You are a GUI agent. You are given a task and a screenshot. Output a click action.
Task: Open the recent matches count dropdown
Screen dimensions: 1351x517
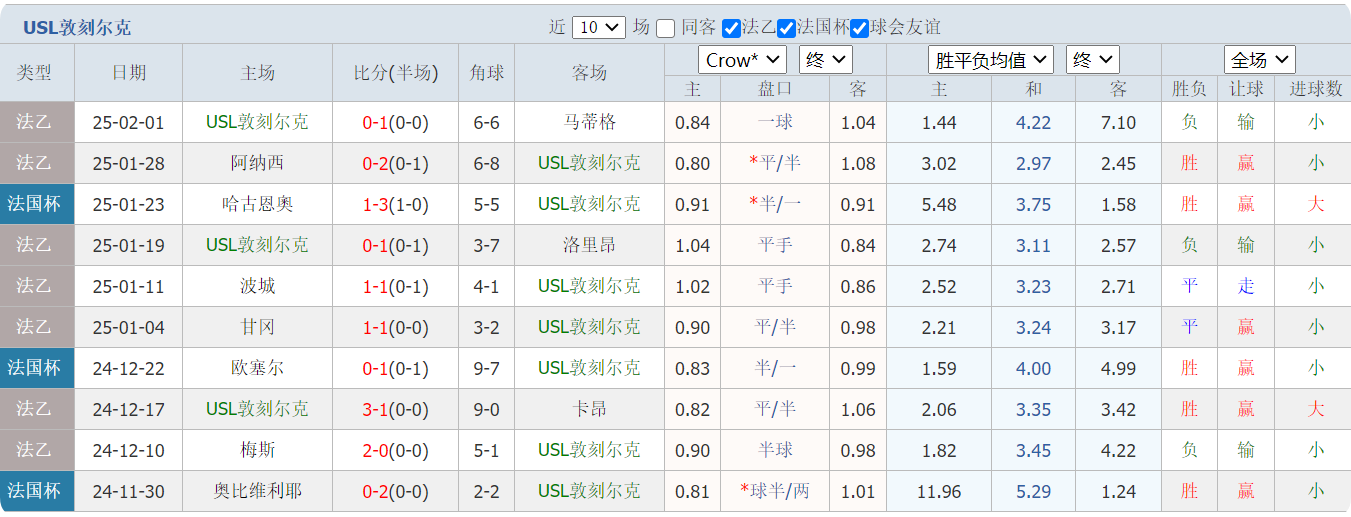tap(599, 28)
